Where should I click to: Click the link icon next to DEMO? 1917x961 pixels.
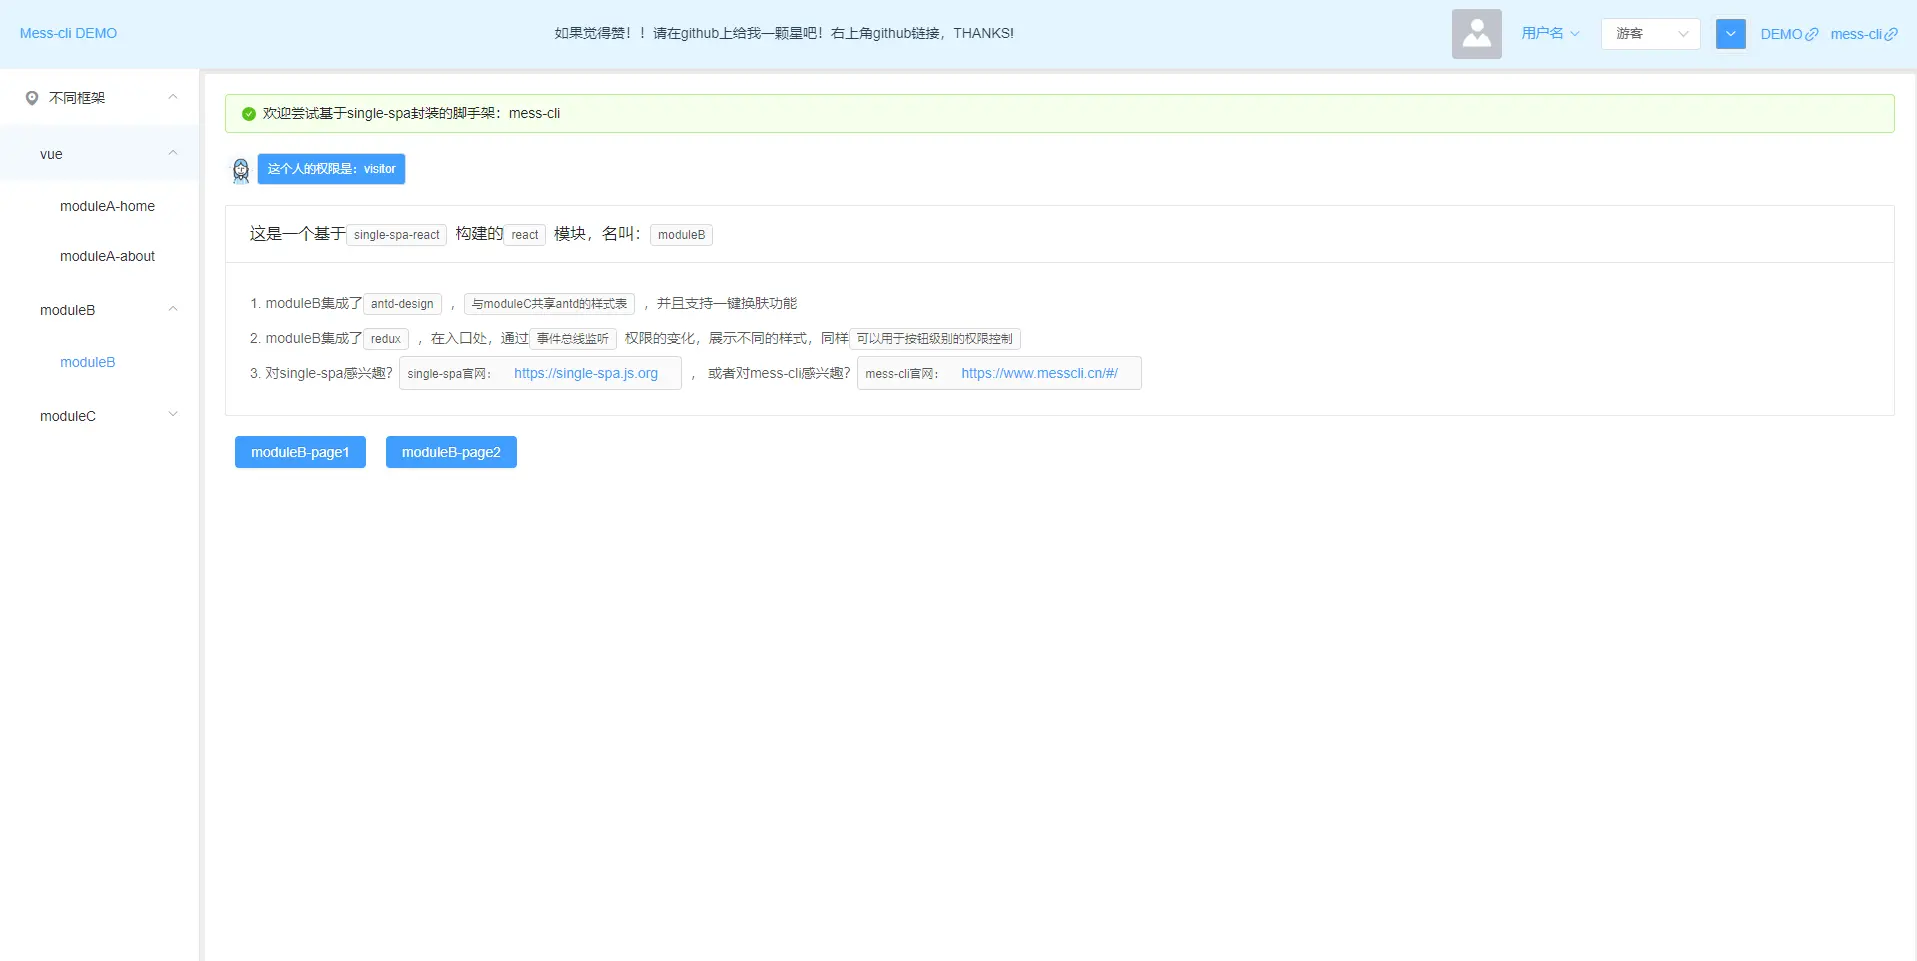(1811, 33)
